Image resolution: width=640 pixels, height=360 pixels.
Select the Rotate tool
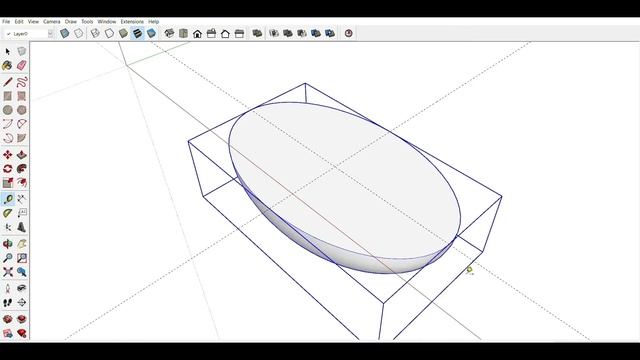pyautogui.click(x=8, y=169)
